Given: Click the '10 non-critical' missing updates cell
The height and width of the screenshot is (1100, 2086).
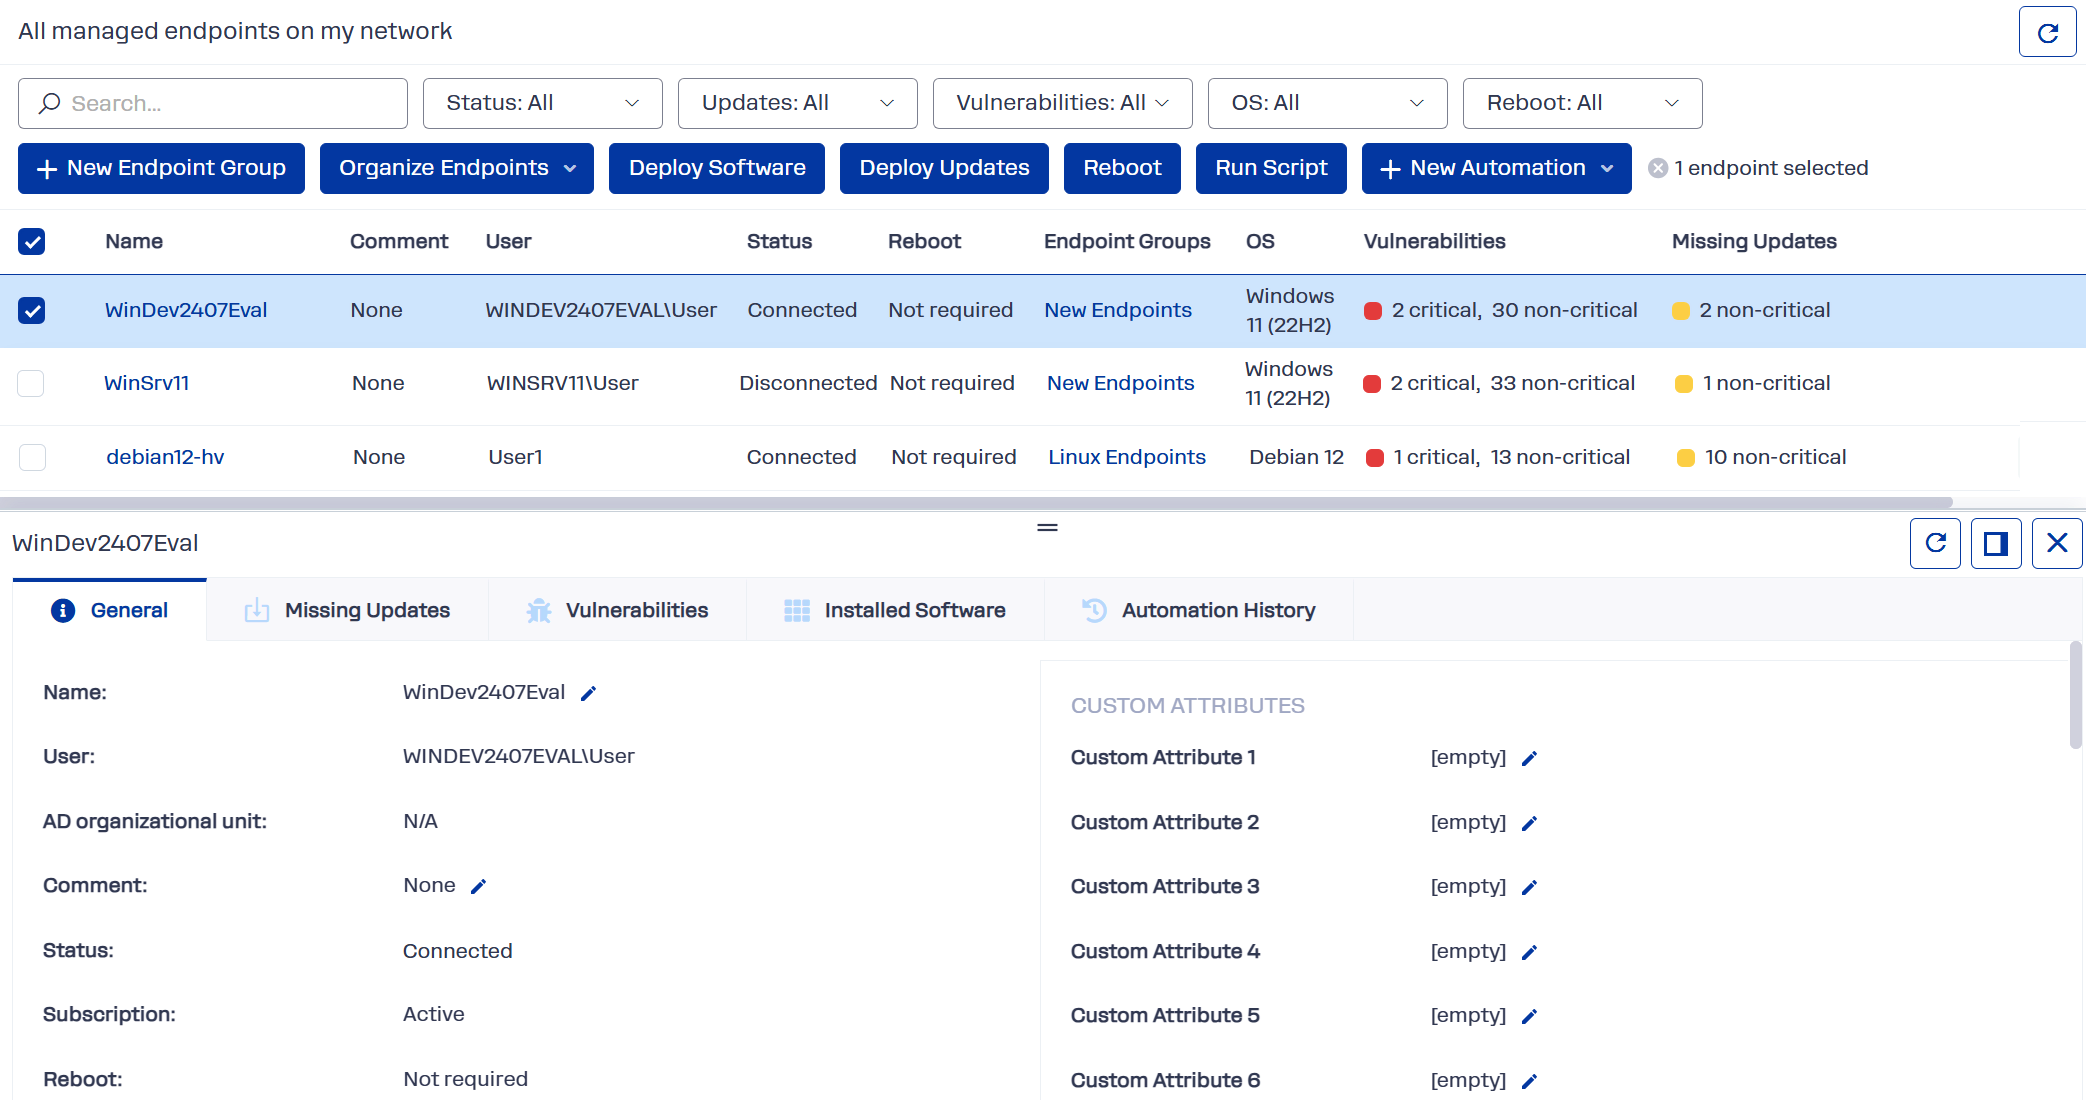Looking at the screenshot, I should (x=1775, y=457).
